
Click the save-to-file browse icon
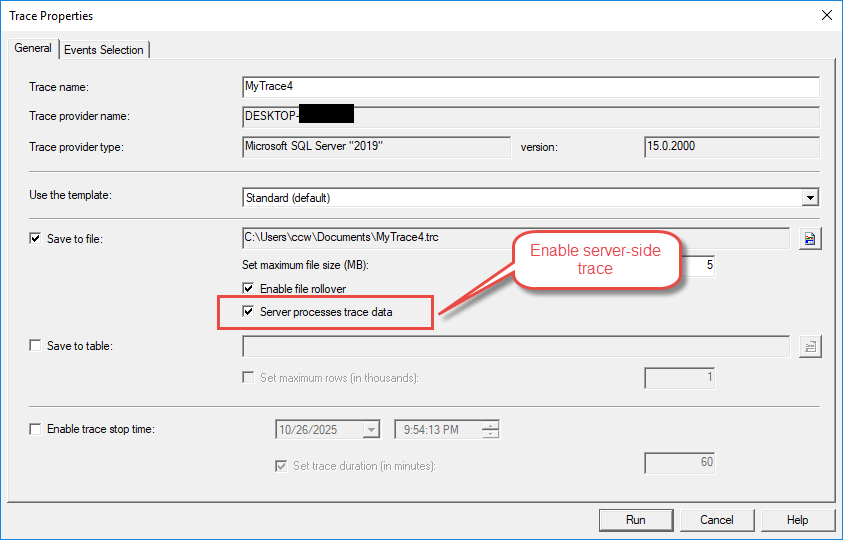tap(810, 238)
